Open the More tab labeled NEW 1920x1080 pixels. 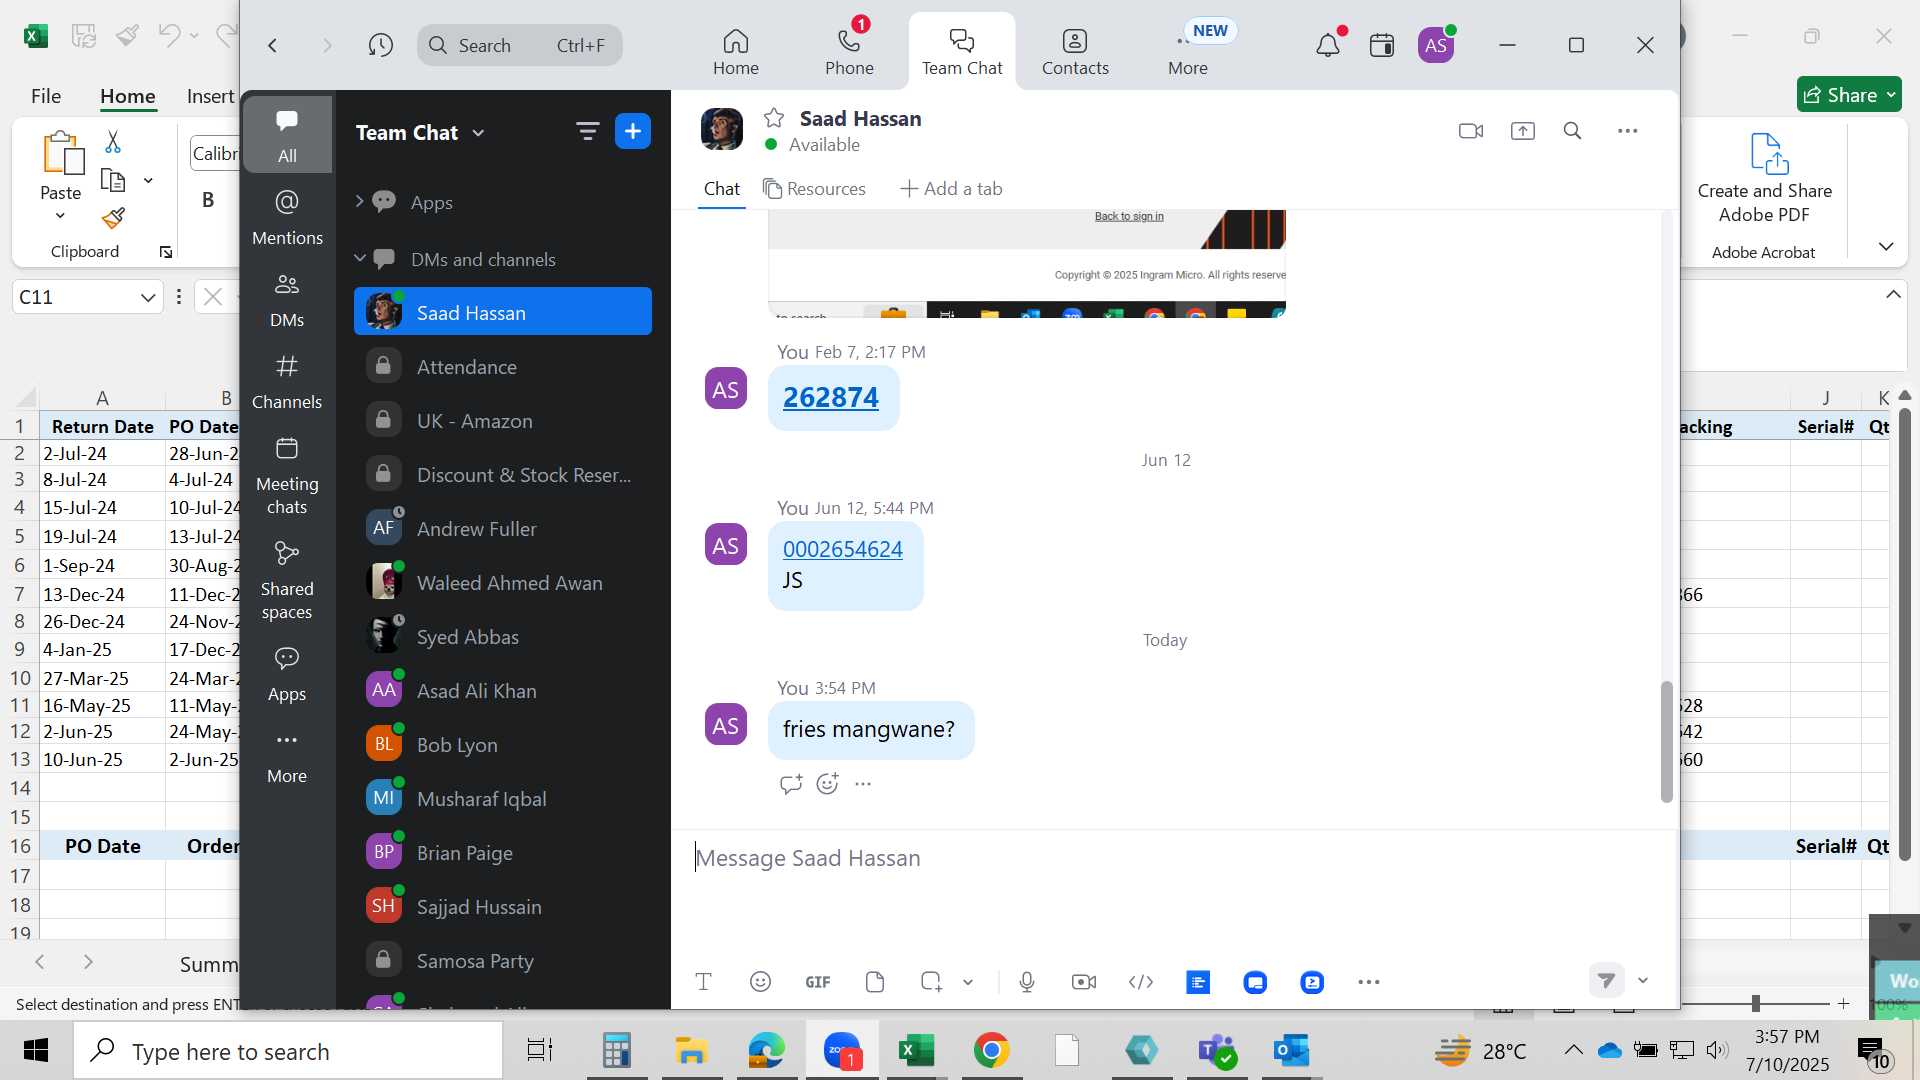(x=1188, y=50)
